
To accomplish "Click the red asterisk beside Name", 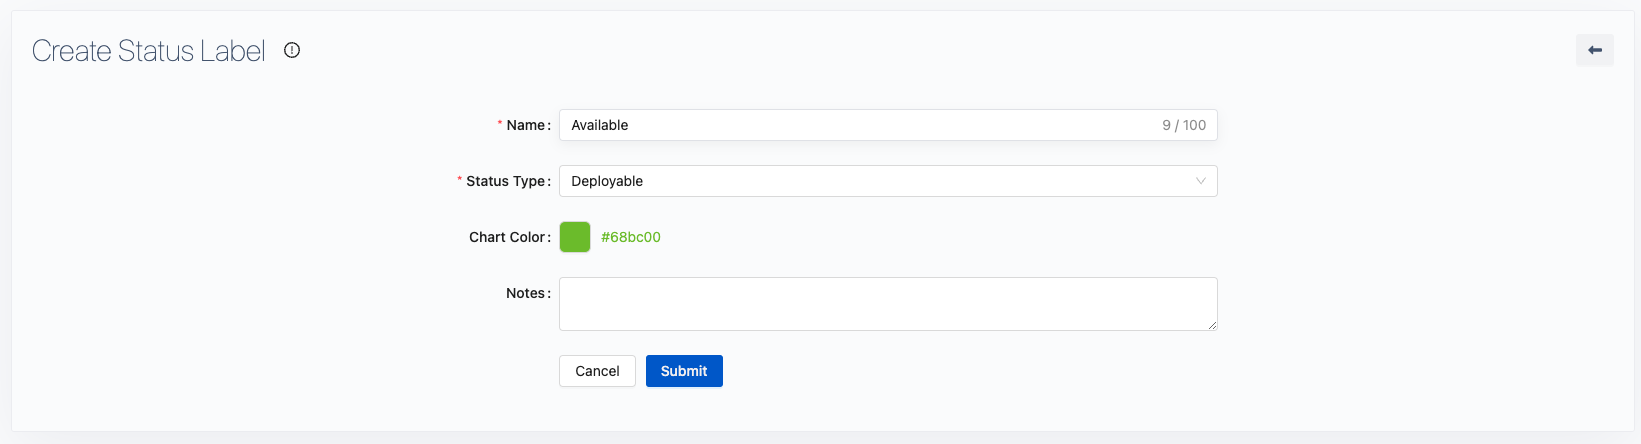I will (x=500, y=124).
